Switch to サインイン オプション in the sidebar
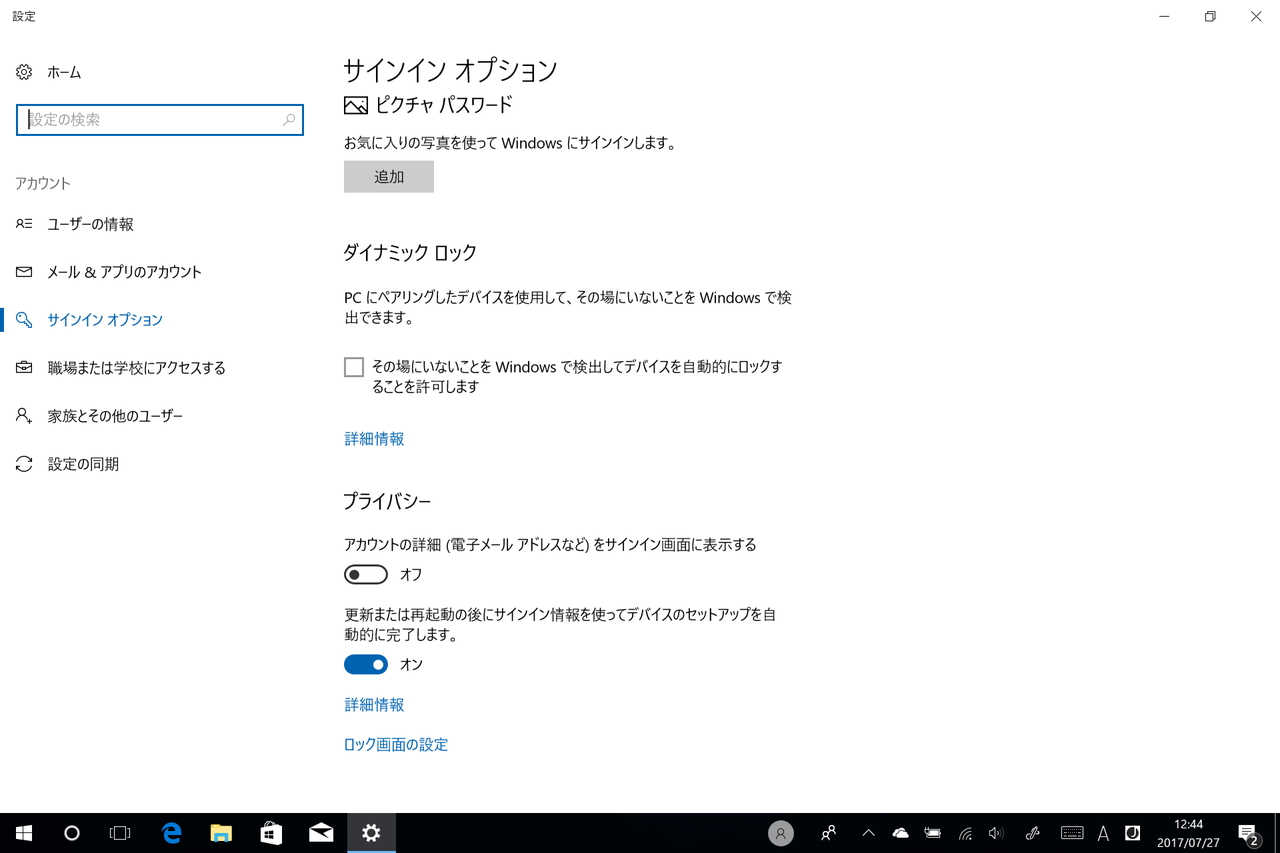Viewport: 1280px width, 853px height. coord(104,319)
